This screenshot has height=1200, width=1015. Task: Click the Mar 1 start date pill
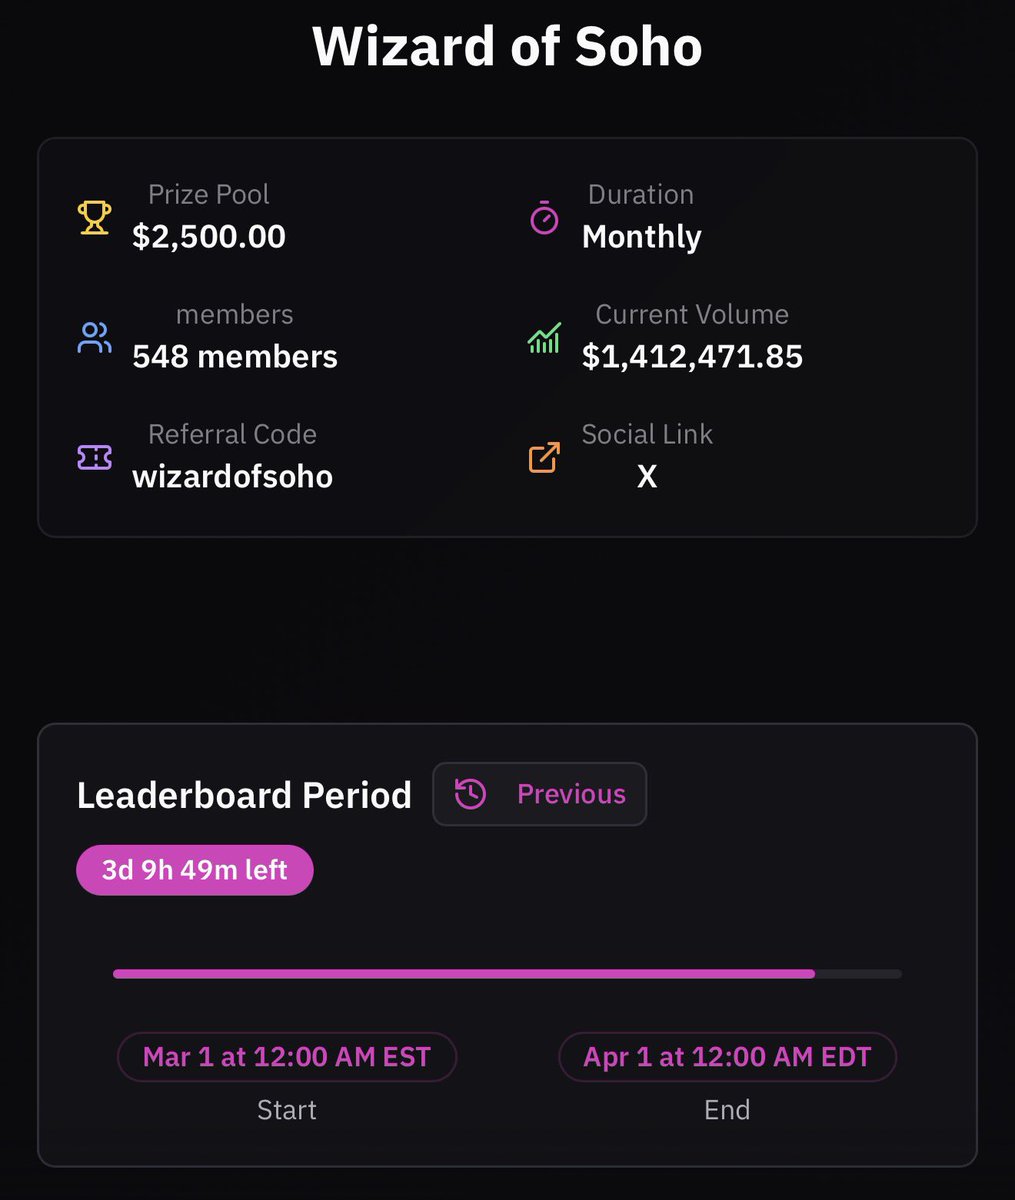287,1057
